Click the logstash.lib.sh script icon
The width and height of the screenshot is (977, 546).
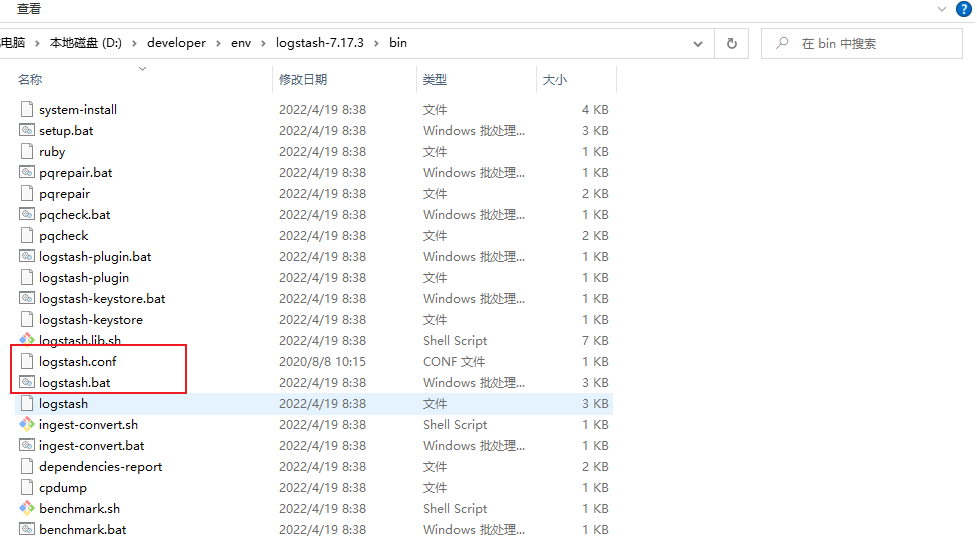click(x=27, y=340)
